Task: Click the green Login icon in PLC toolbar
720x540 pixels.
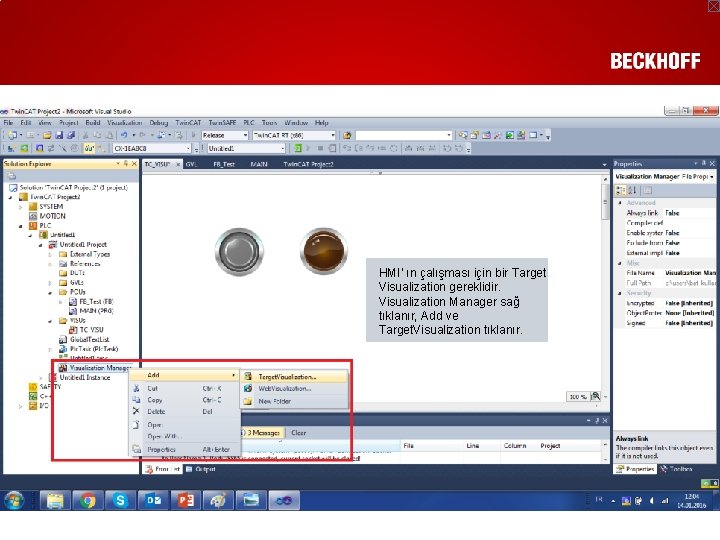Action: (298, 148)
